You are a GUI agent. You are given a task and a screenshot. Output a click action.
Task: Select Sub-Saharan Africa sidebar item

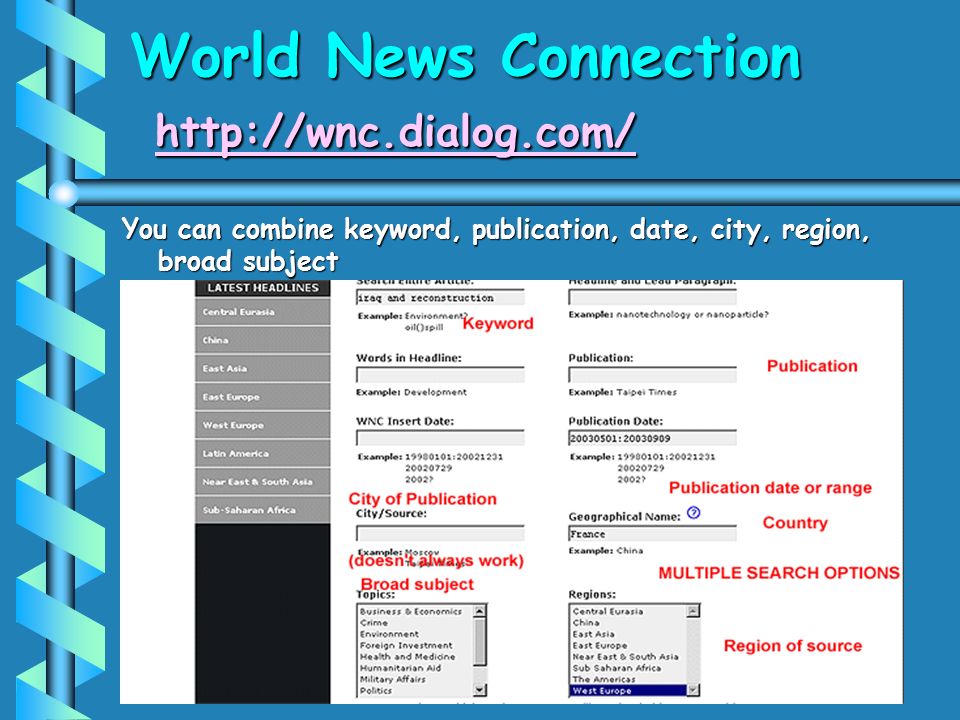263,510
